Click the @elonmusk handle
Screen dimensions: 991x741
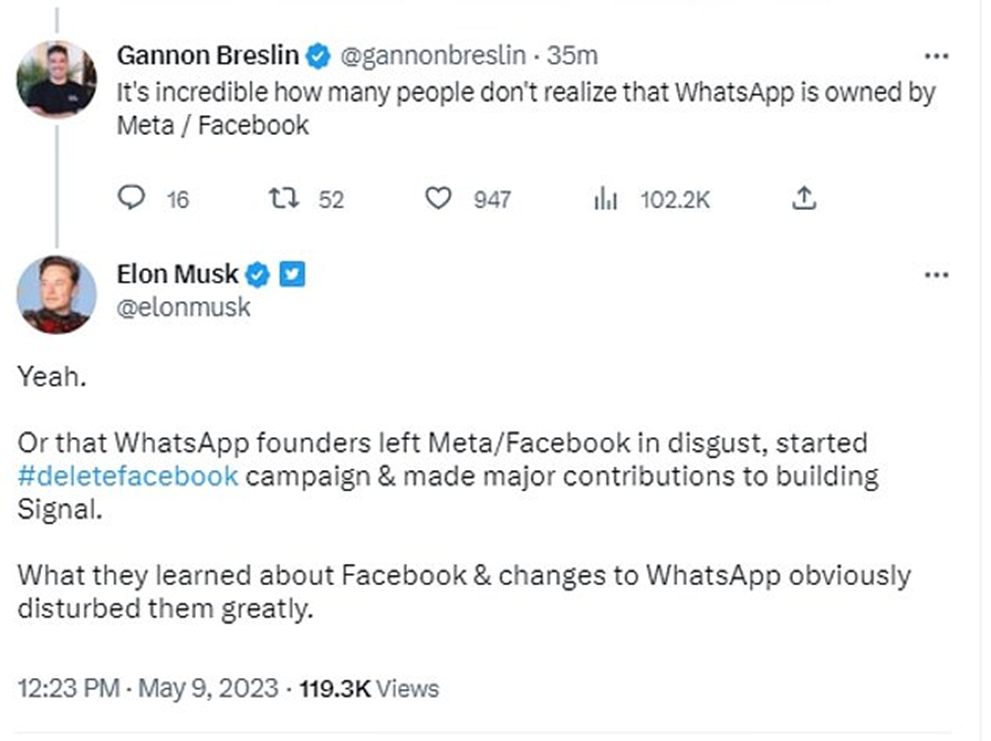[184, 307]
